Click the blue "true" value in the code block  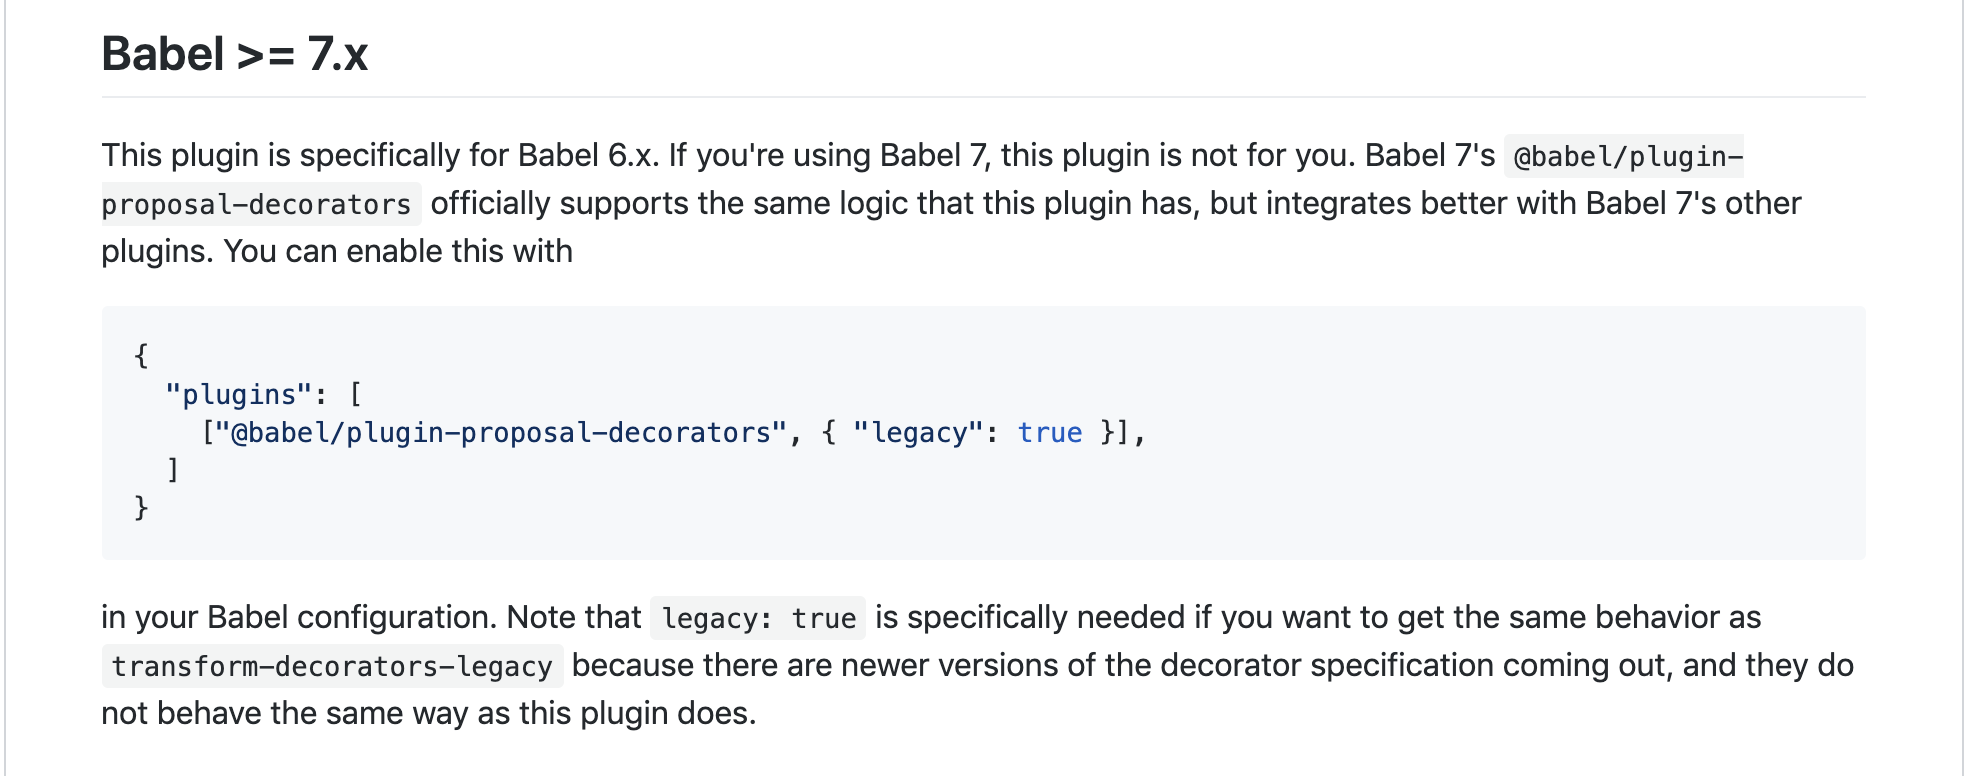(x=1050, y=433)
